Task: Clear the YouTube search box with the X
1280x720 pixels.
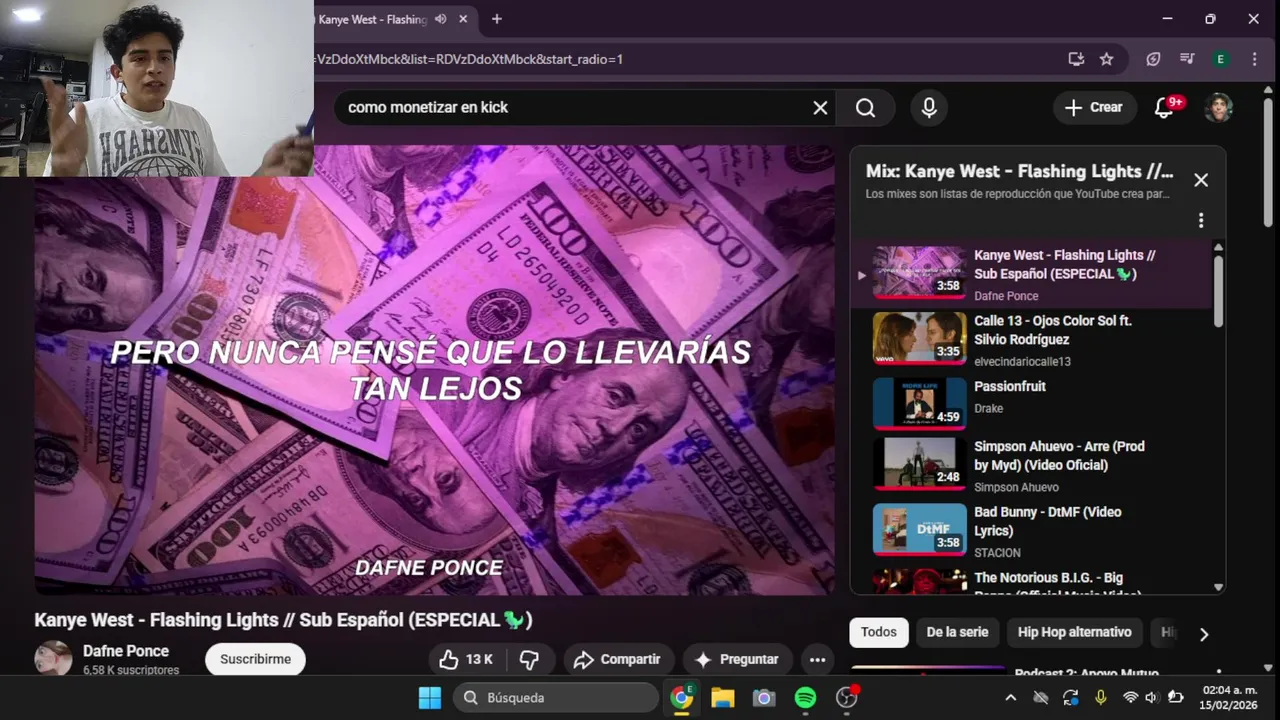Action: coord(820,108)
